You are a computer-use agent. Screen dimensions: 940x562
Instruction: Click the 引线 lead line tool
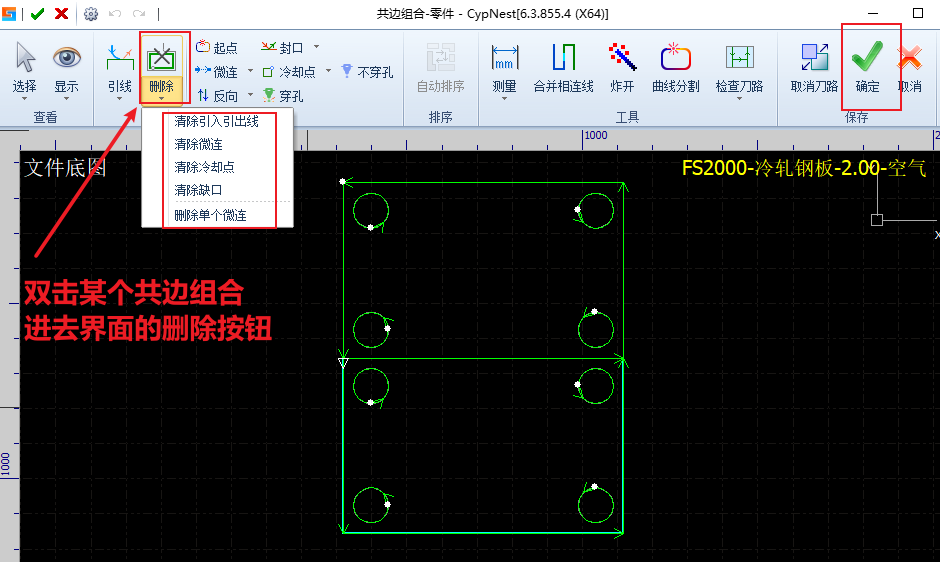point(120,67)
